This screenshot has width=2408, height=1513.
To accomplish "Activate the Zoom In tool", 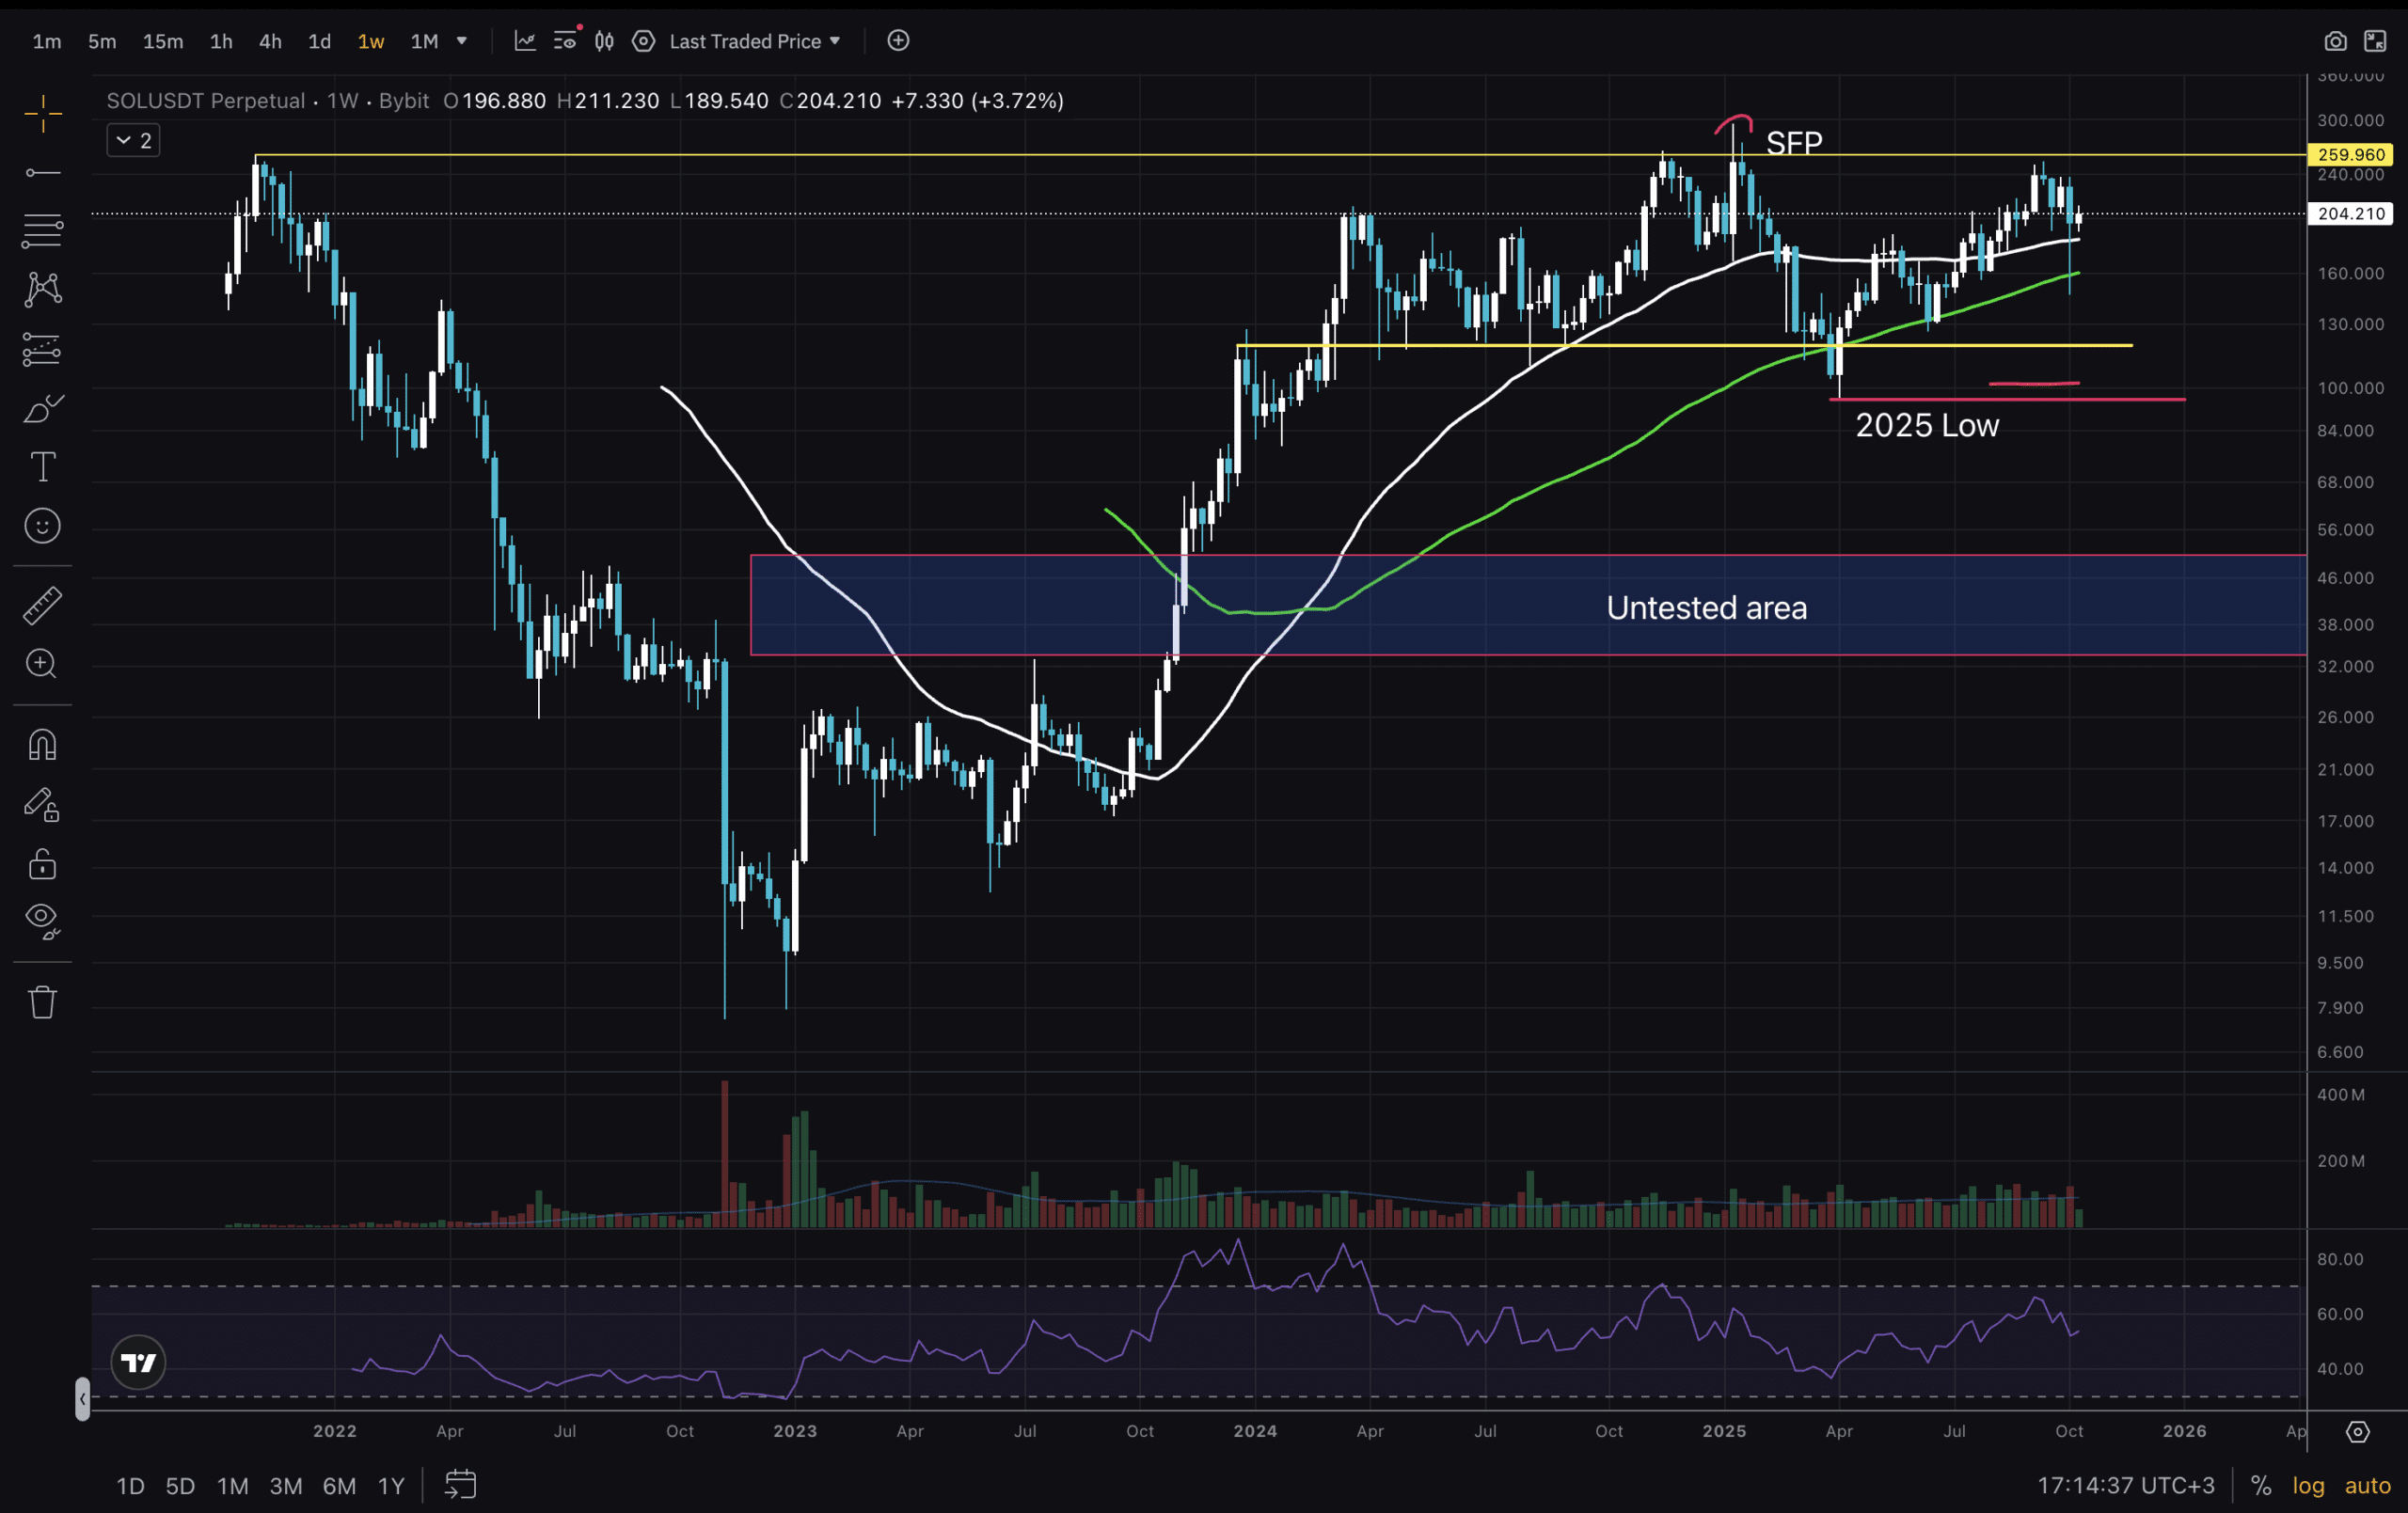I will pyautogui.click(x=42, y=664).
